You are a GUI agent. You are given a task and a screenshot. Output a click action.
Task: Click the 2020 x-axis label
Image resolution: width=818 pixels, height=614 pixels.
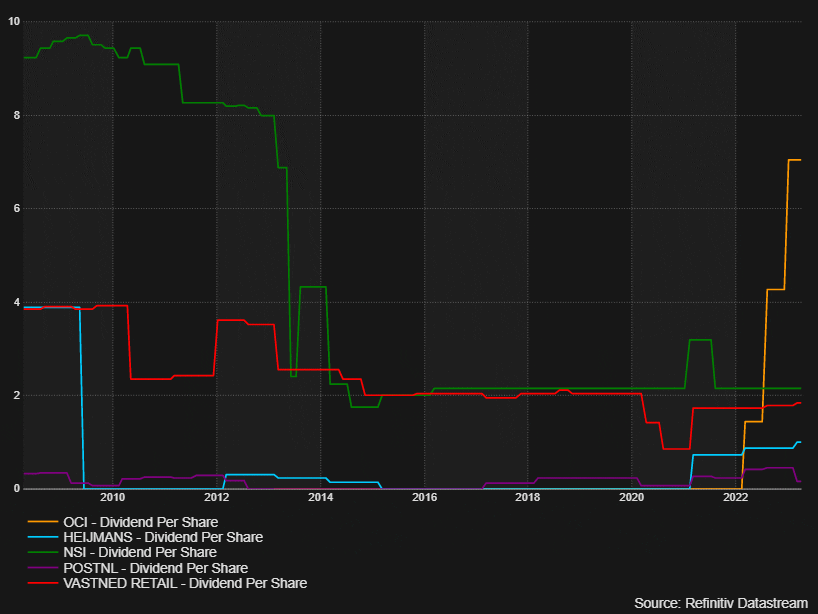pos(631,497)
